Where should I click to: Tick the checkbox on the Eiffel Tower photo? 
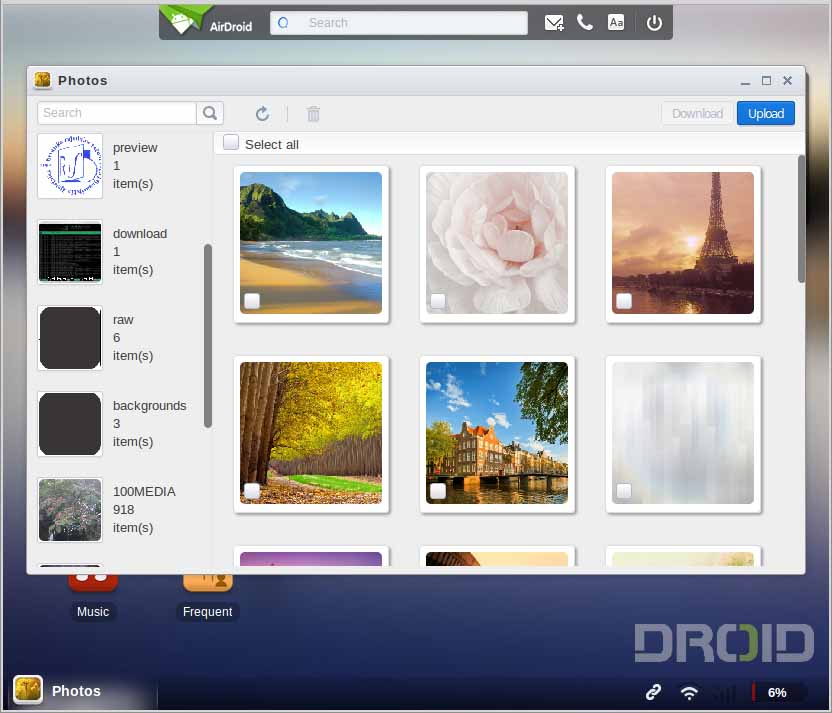[x=624, y=301]
